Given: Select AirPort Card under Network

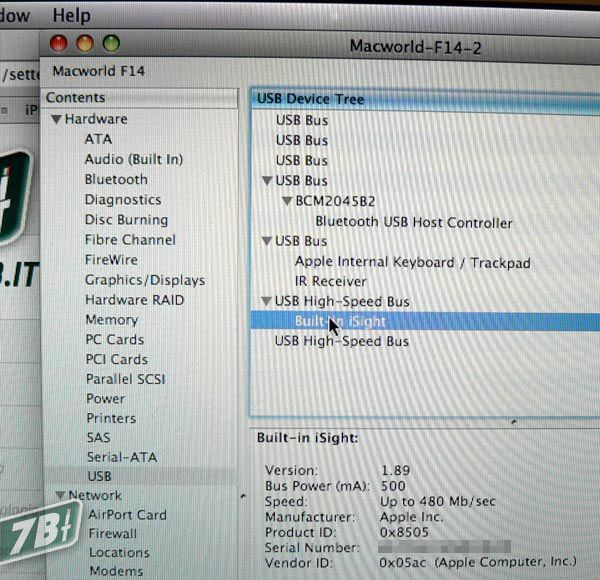Looking at the screenshot, I should [127, 515].
